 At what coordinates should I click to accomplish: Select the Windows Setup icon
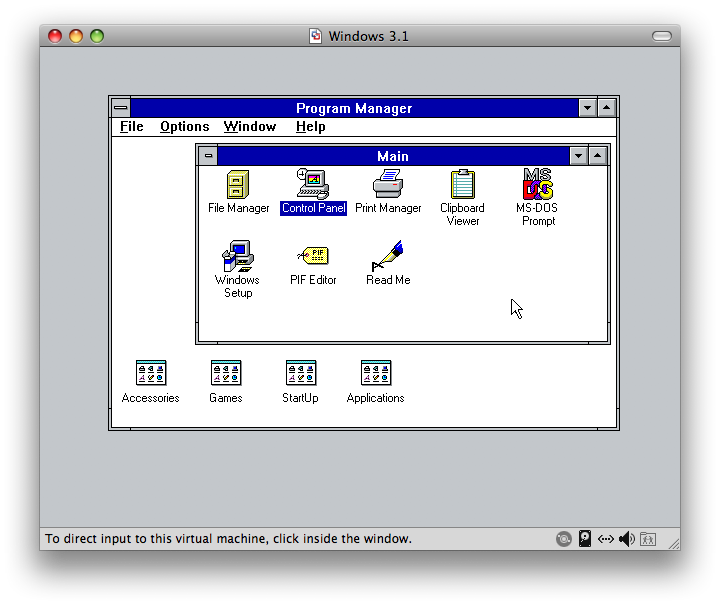pos(238,256)
